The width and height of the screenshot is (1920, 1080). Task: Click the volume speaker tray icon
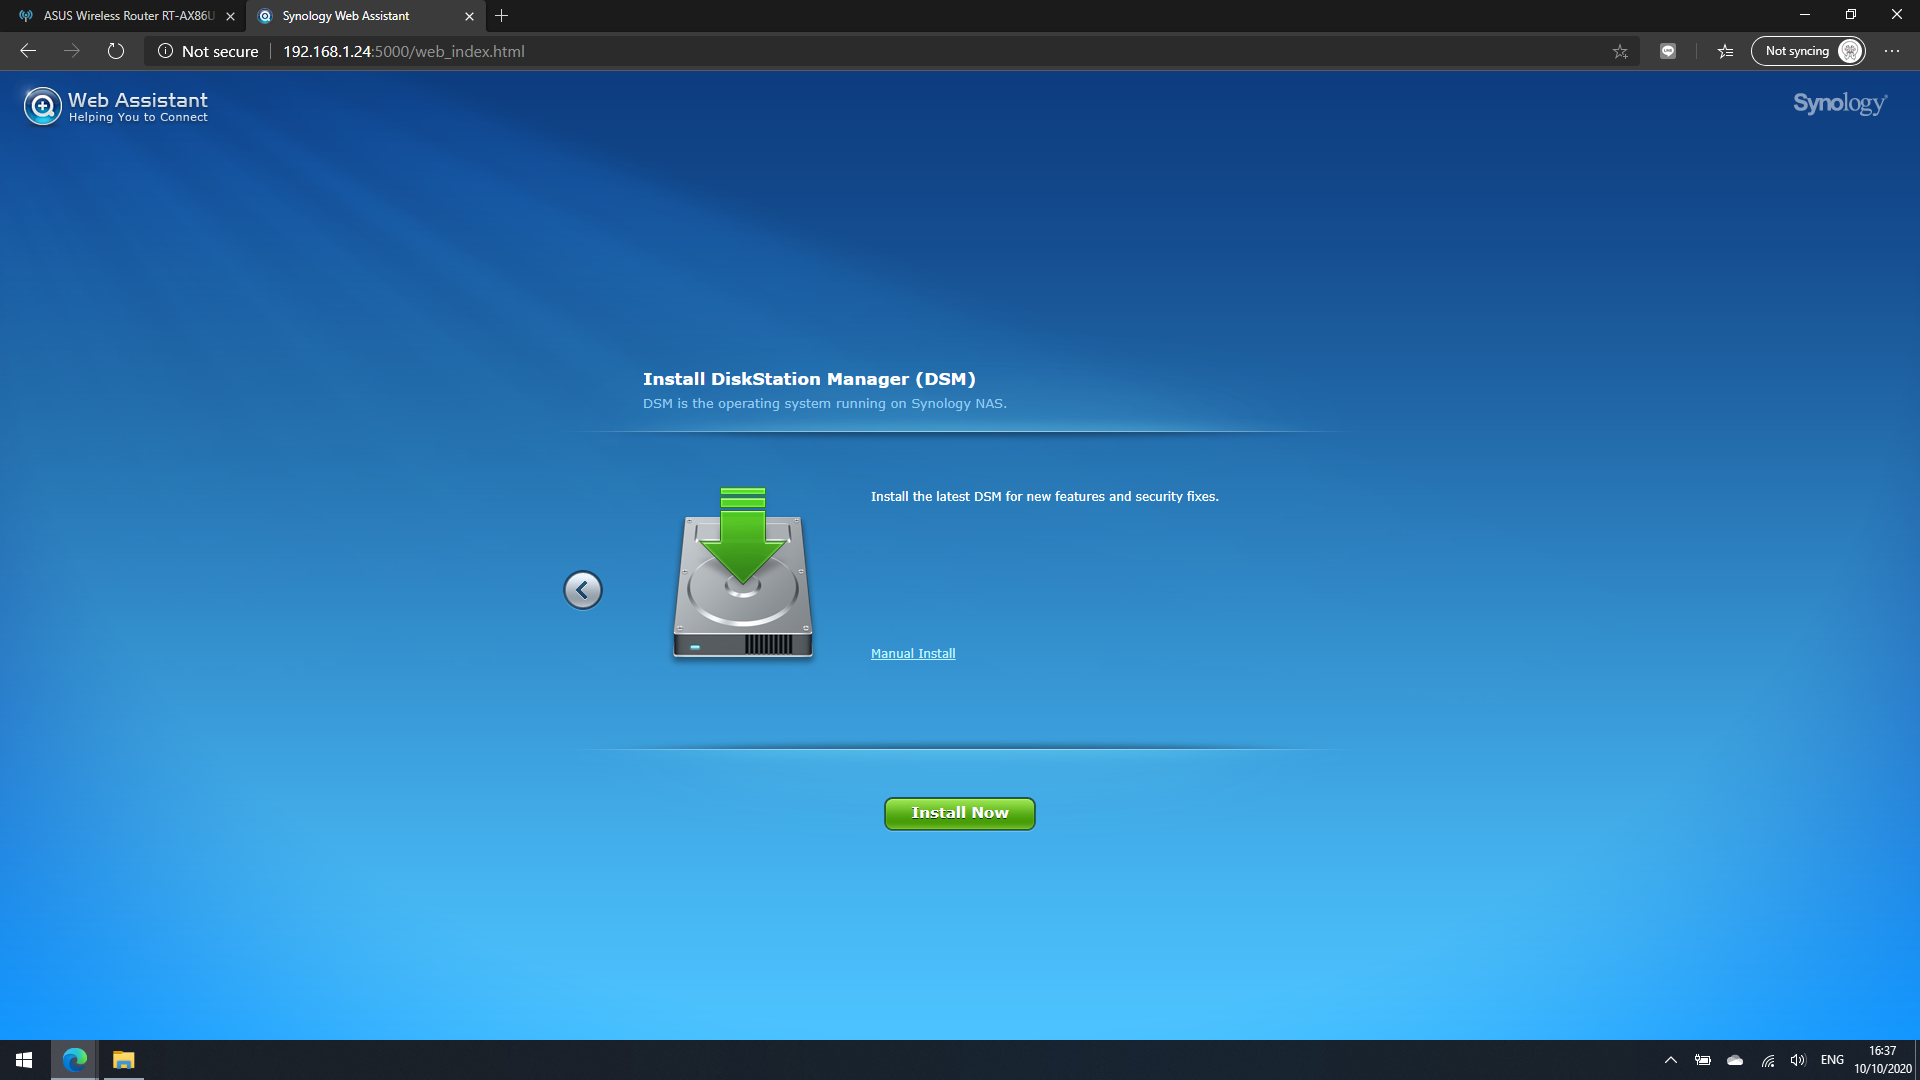click(1798, 1060)
